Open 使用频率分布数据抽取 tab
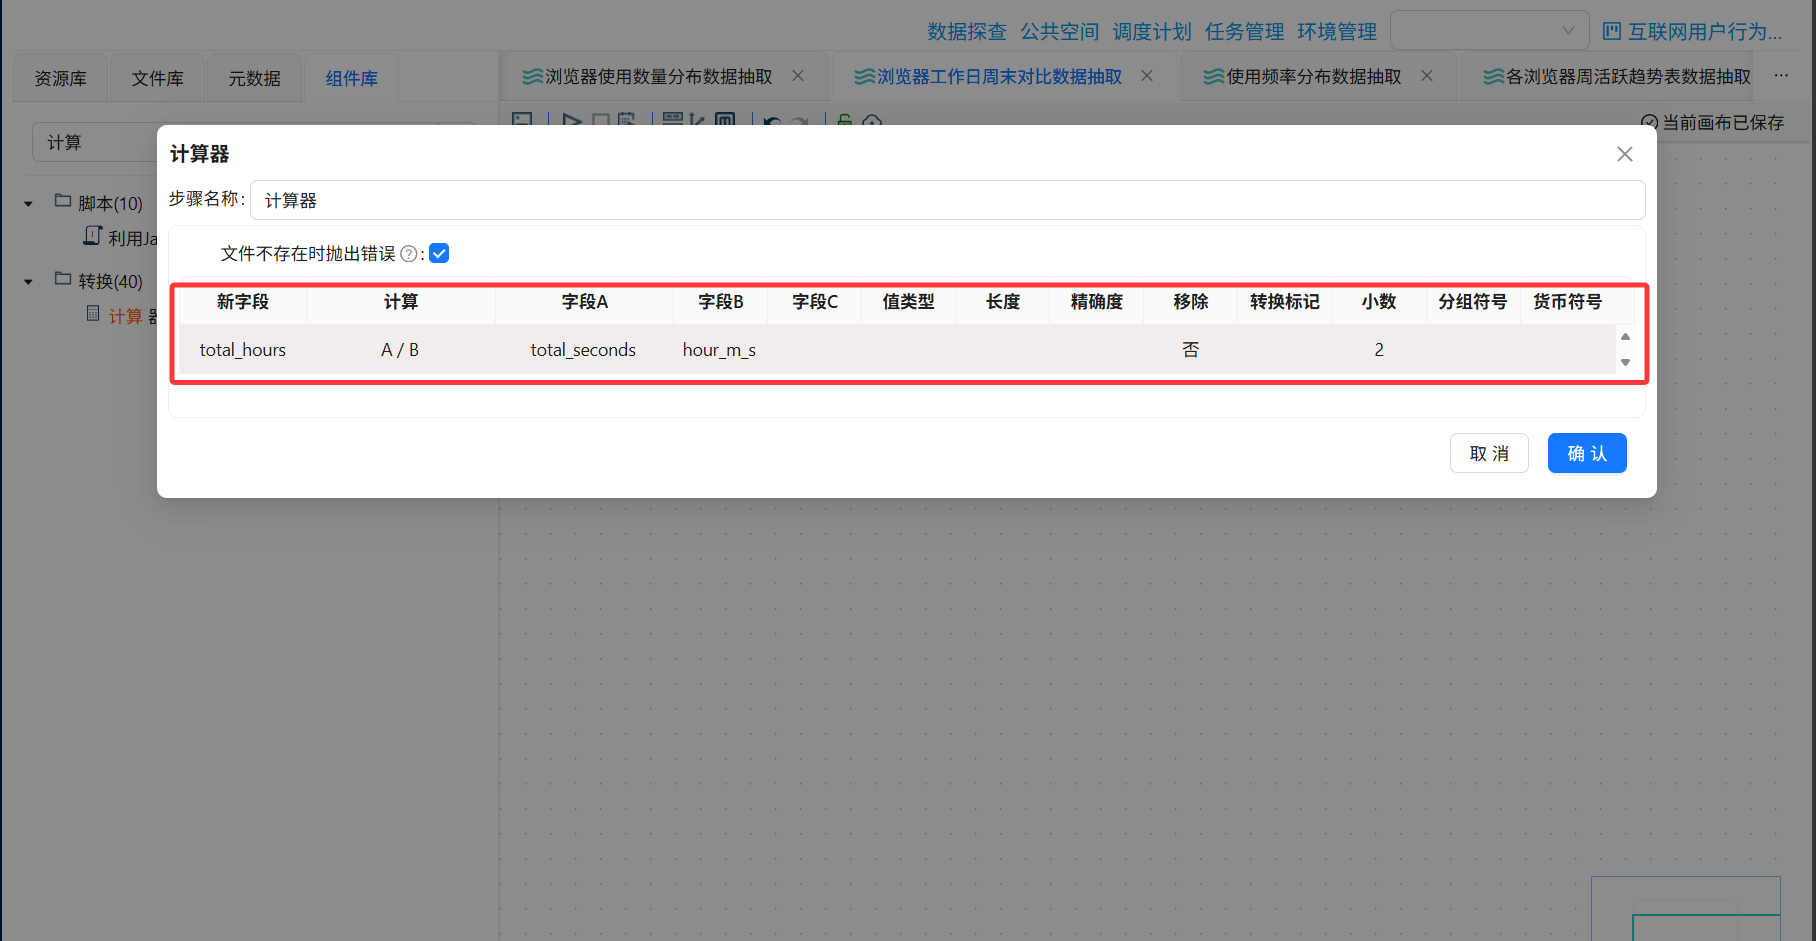This screenshot has height=941, width=1816. 1314,77
